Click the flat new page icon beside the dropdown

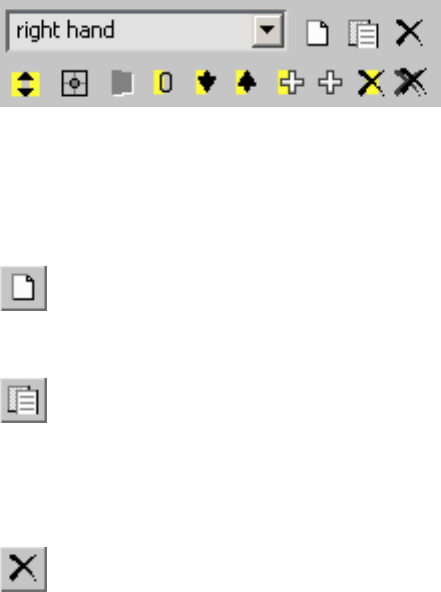click(x=317, y=34)
